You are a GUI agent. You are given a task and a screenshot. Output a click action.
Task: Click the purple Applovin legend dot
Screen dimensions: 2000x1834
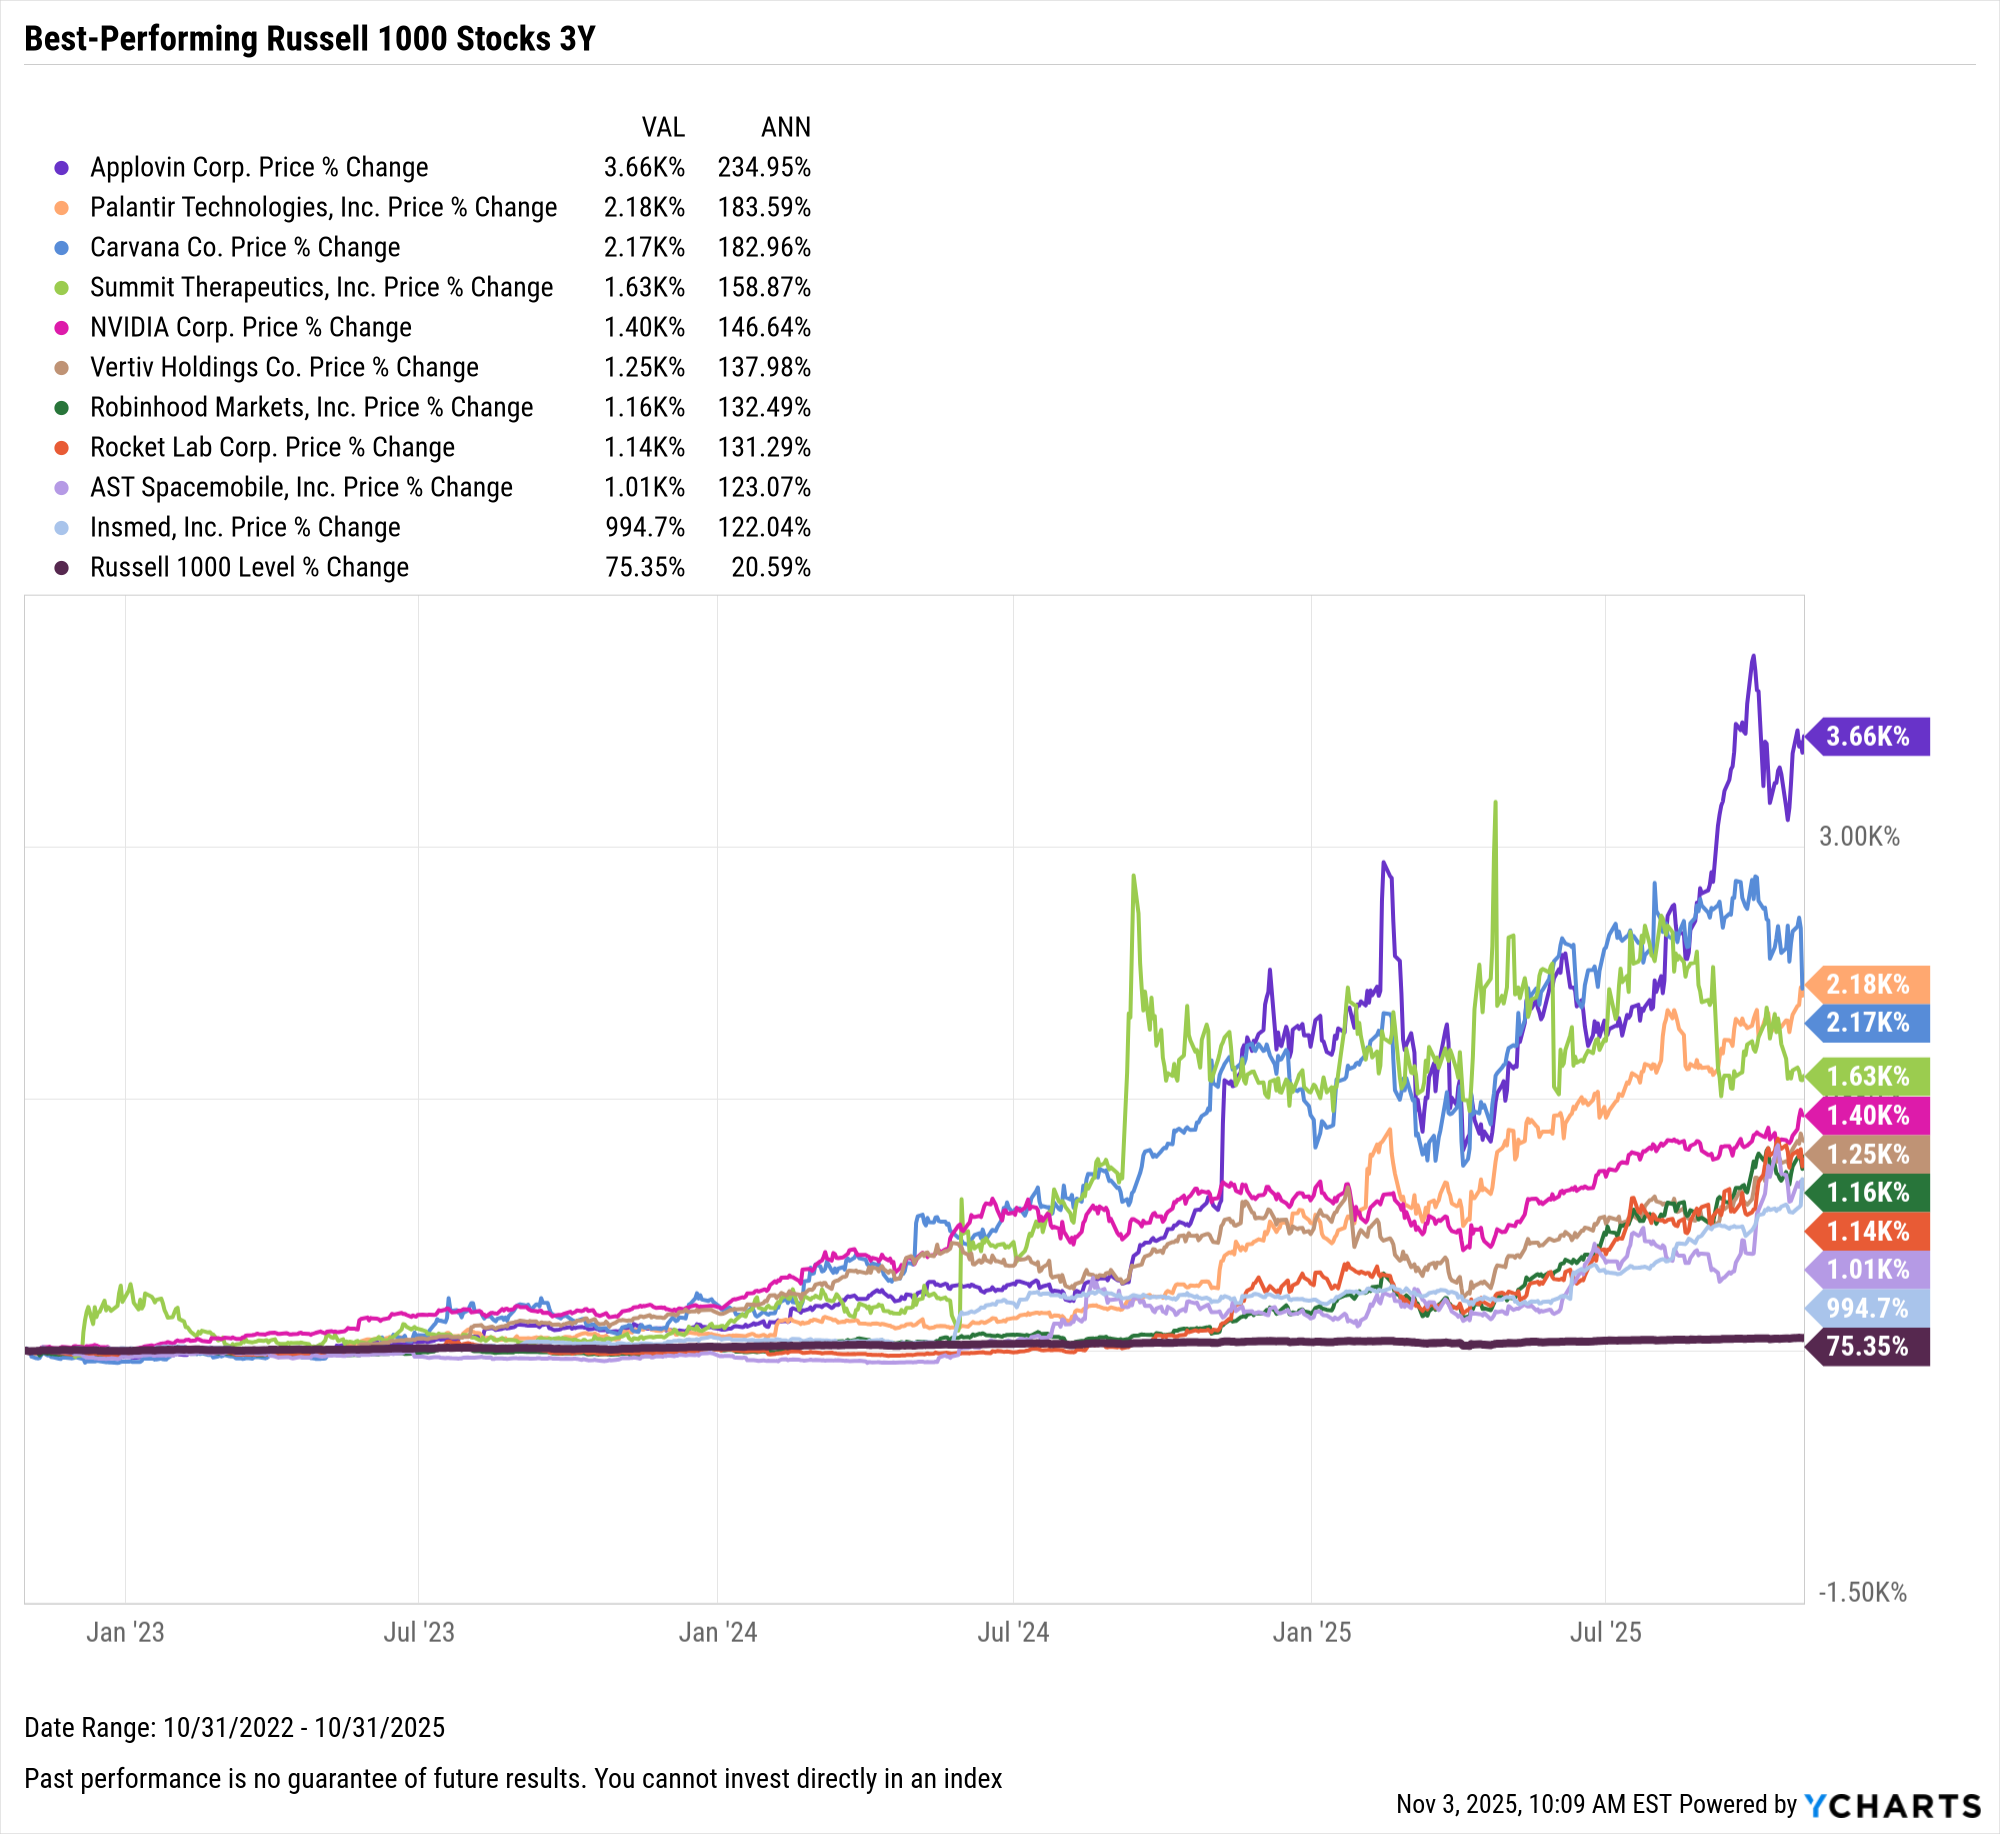pos(62,168)
